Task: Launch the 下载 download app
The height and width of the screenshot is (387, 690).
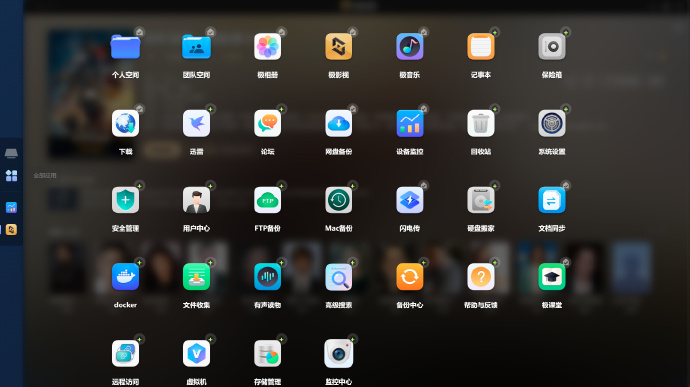Action: [x=125, y=124]
